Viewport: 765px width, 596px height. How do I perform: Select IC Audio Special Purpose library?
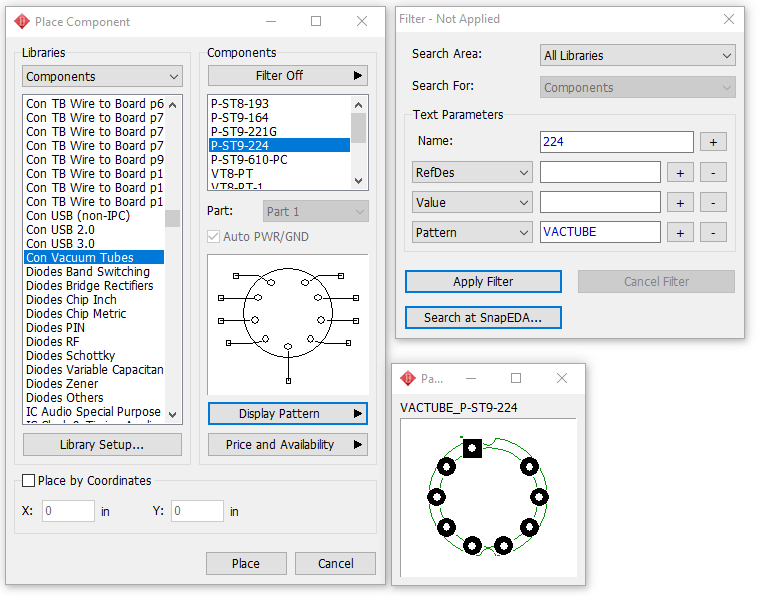click(94, 412)
